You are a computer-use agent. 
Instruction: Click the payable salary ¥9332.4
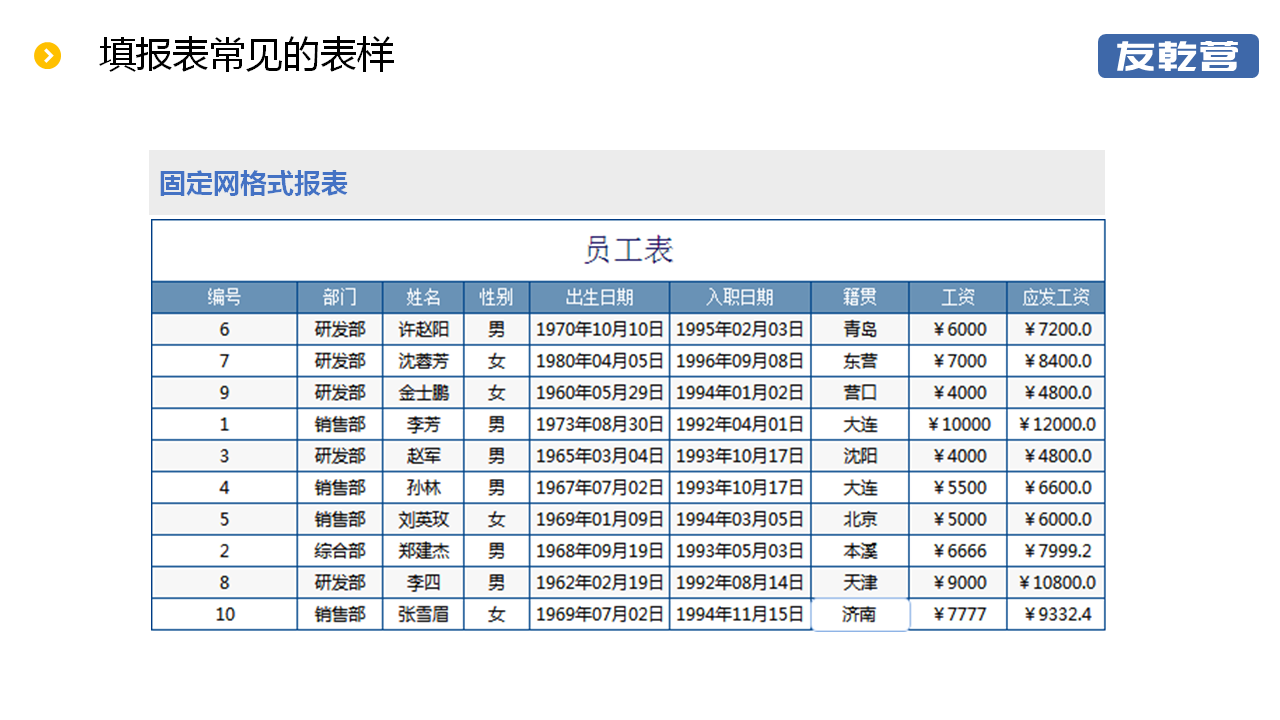coord(1056,614)
